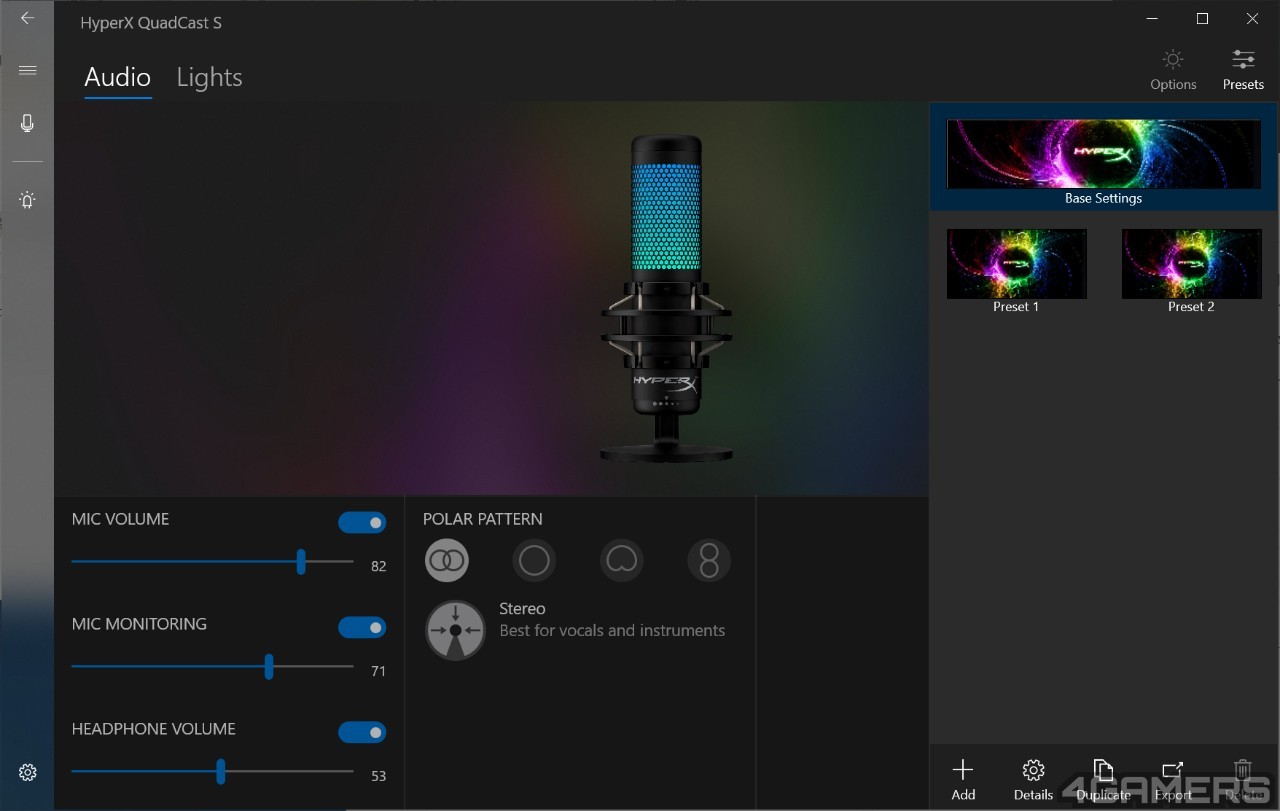Click 'Best for vocals and instruments' description
The height and width of the screenshot is (811, 1280).
tap(612, 631)
